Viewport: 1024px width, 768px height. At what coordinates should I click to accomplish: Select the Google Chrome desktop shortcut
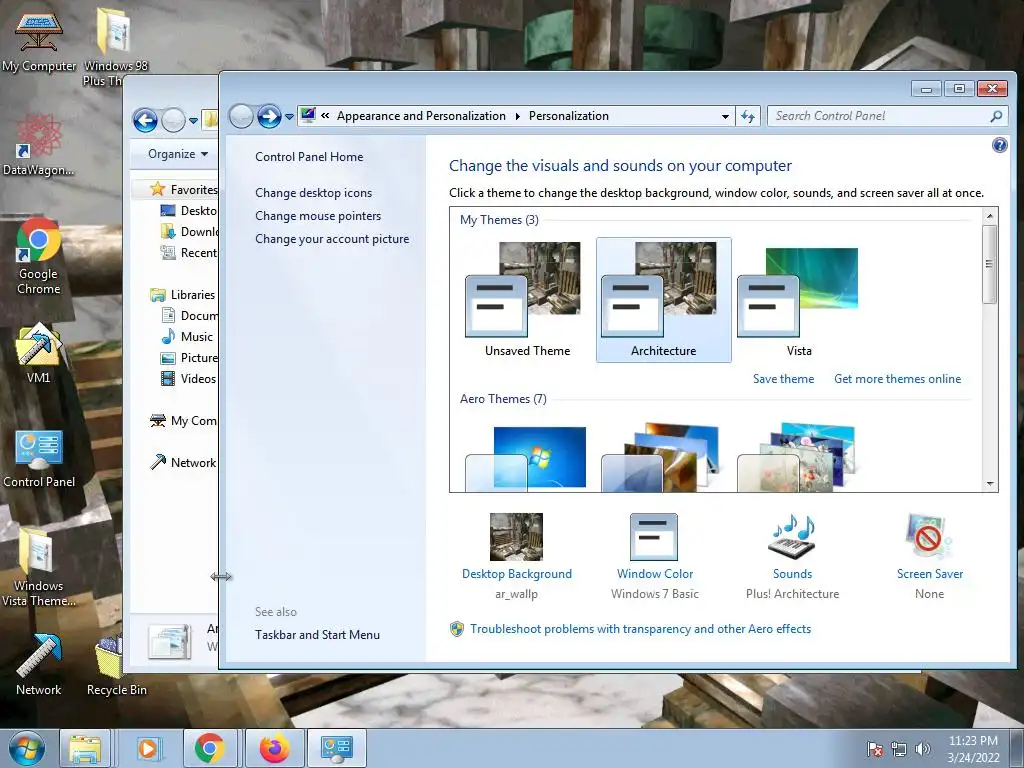coord(39,257)
